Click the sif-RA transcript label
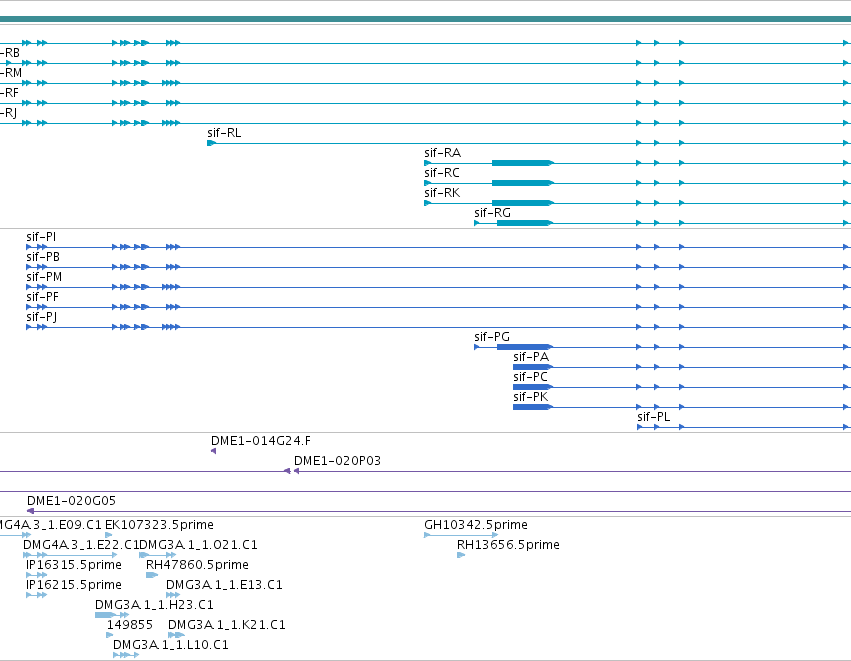 442,153
